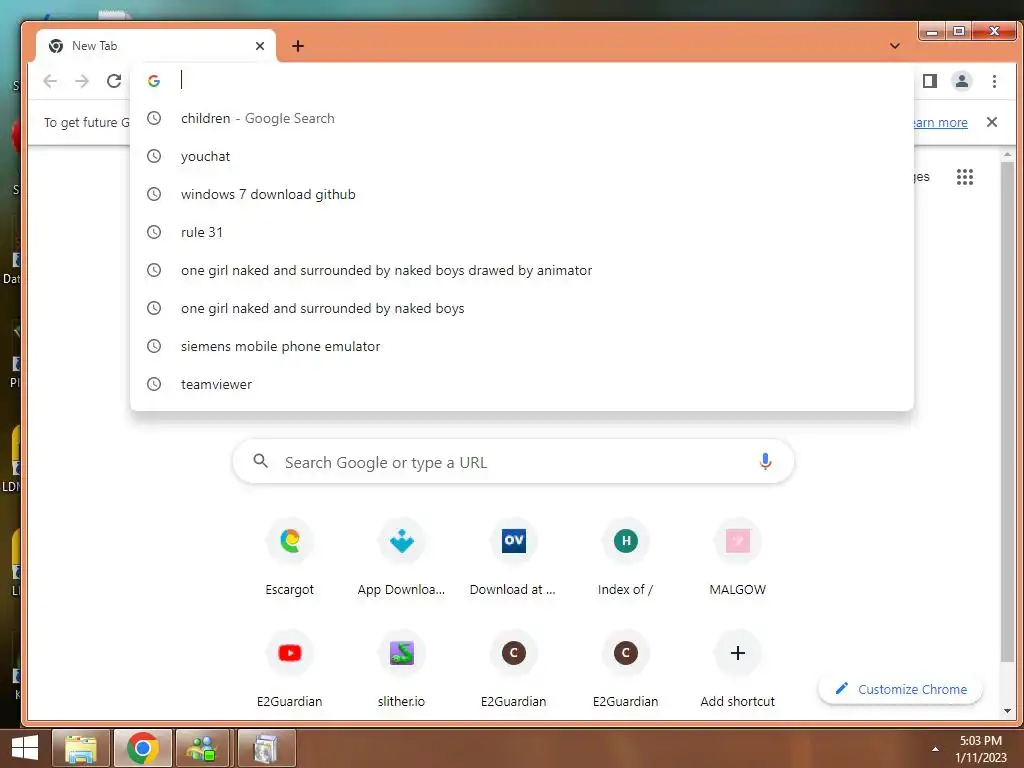Open the slither.io shortcut

401,670
